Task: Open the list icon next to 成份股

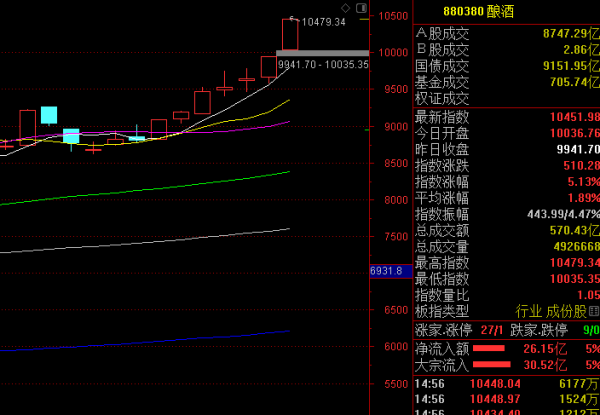Action: (x=594, y=311)
